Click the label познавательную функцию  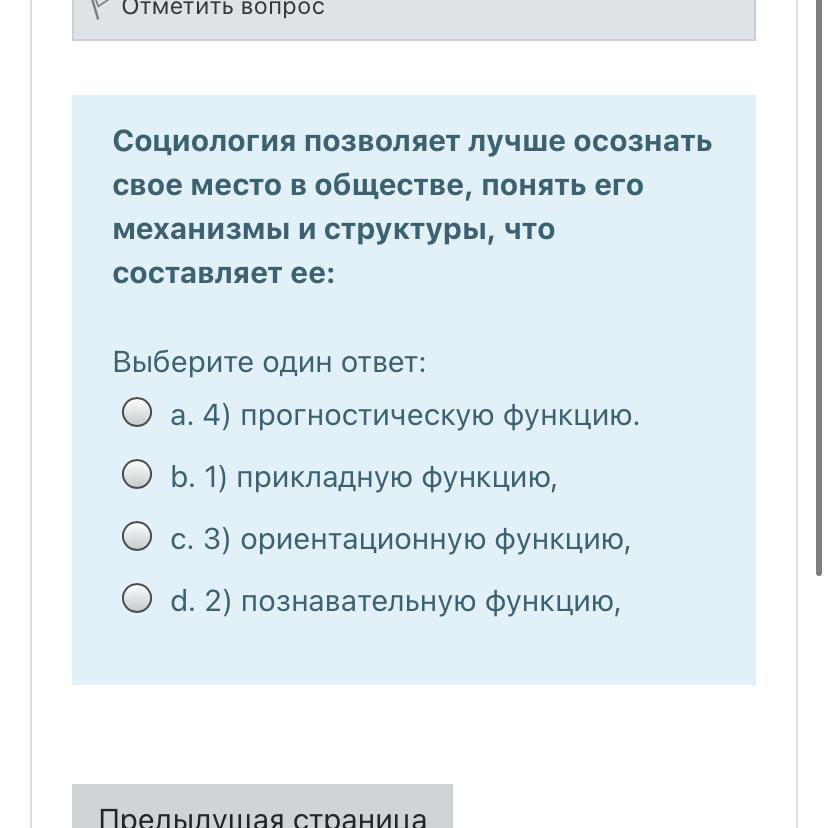(x=431, y=602)
